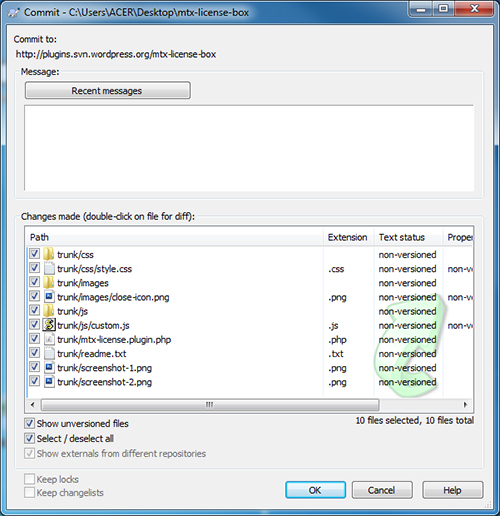
Task: Uncheck the screenshot-1.png checkbox
Action: point(34,367)
